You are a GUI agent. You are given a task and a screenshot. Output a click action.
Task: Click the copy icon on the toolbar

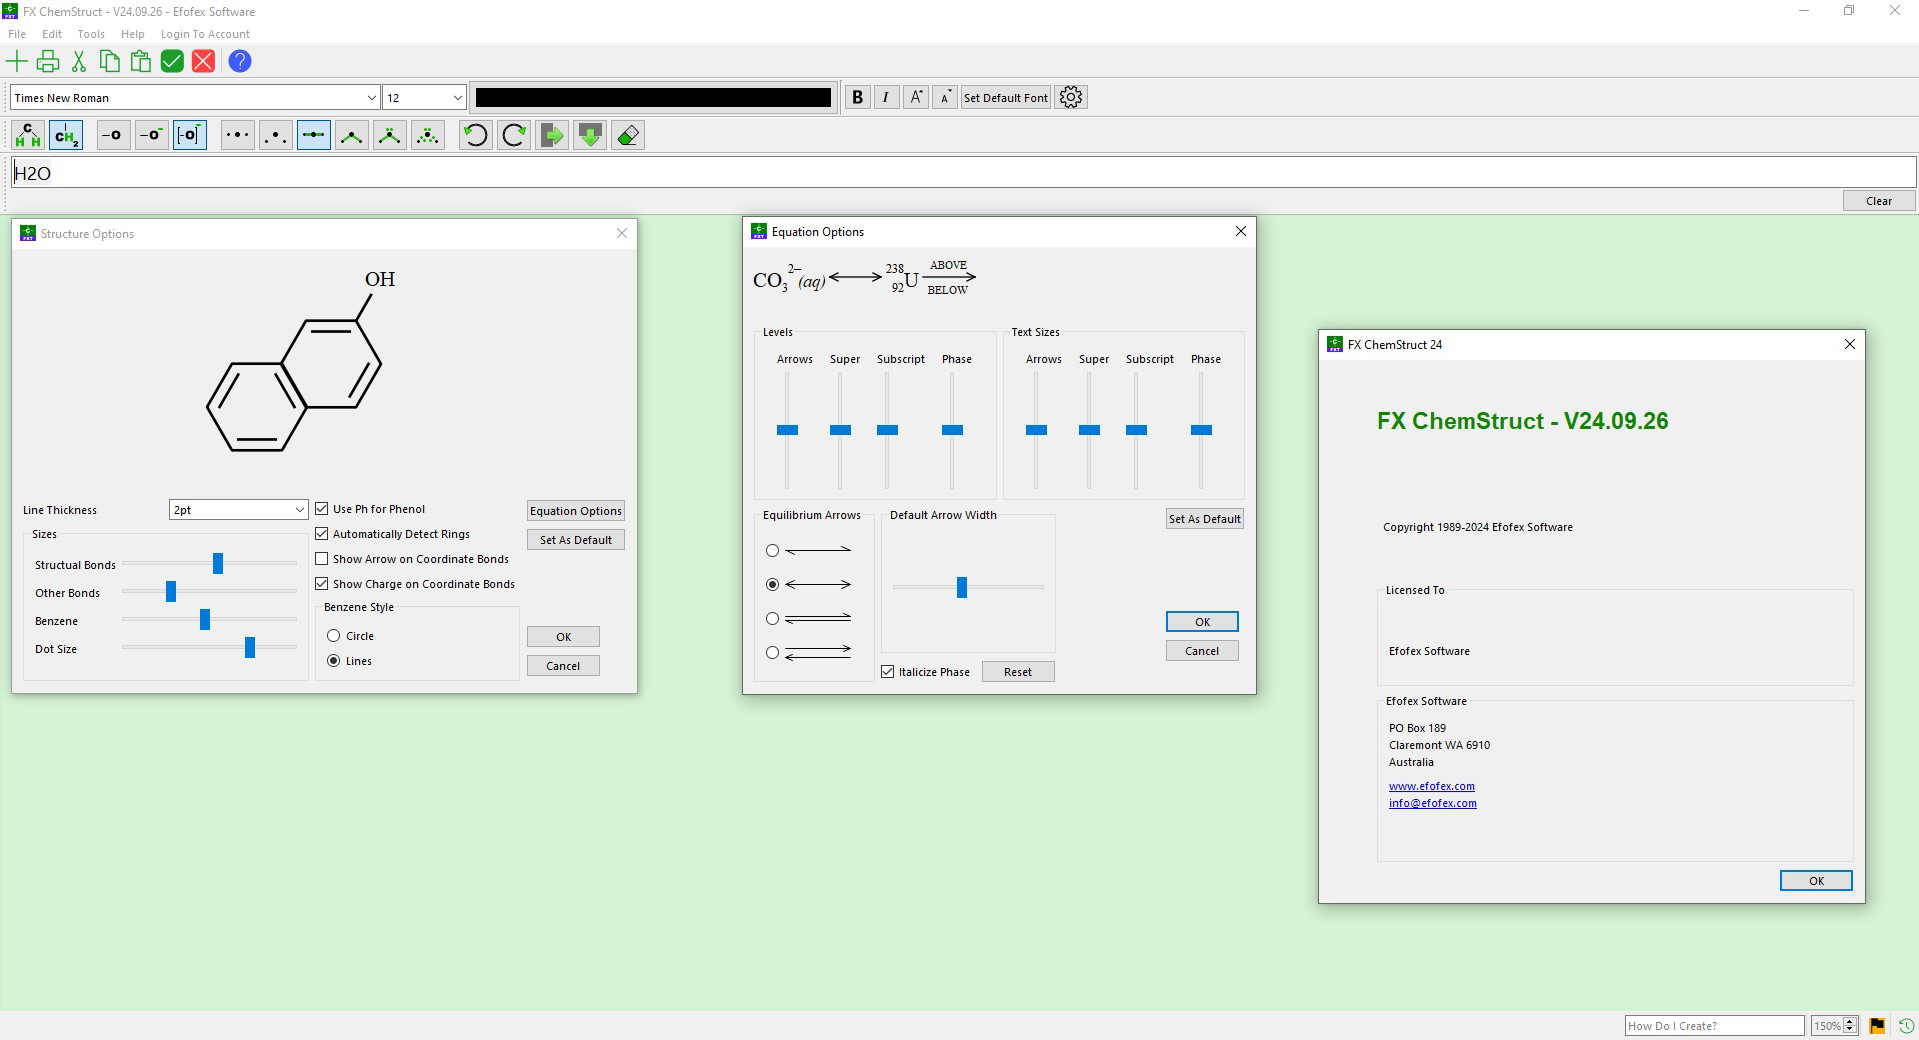click(x=109, y=61)
